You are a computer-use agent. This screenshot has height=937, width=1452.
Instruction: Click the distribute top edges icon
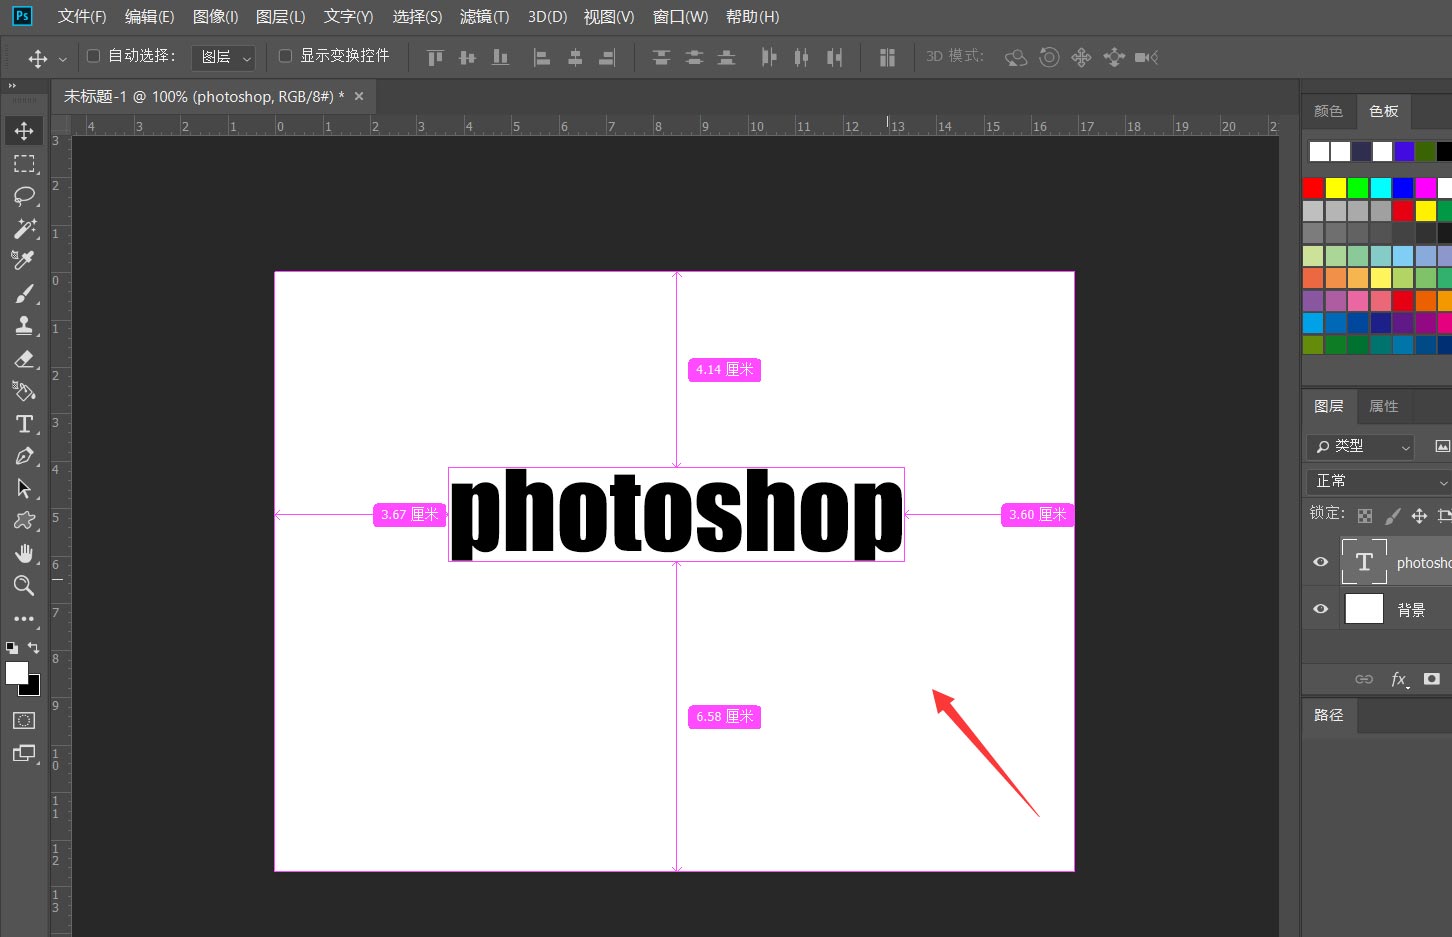tap(661, 57)
